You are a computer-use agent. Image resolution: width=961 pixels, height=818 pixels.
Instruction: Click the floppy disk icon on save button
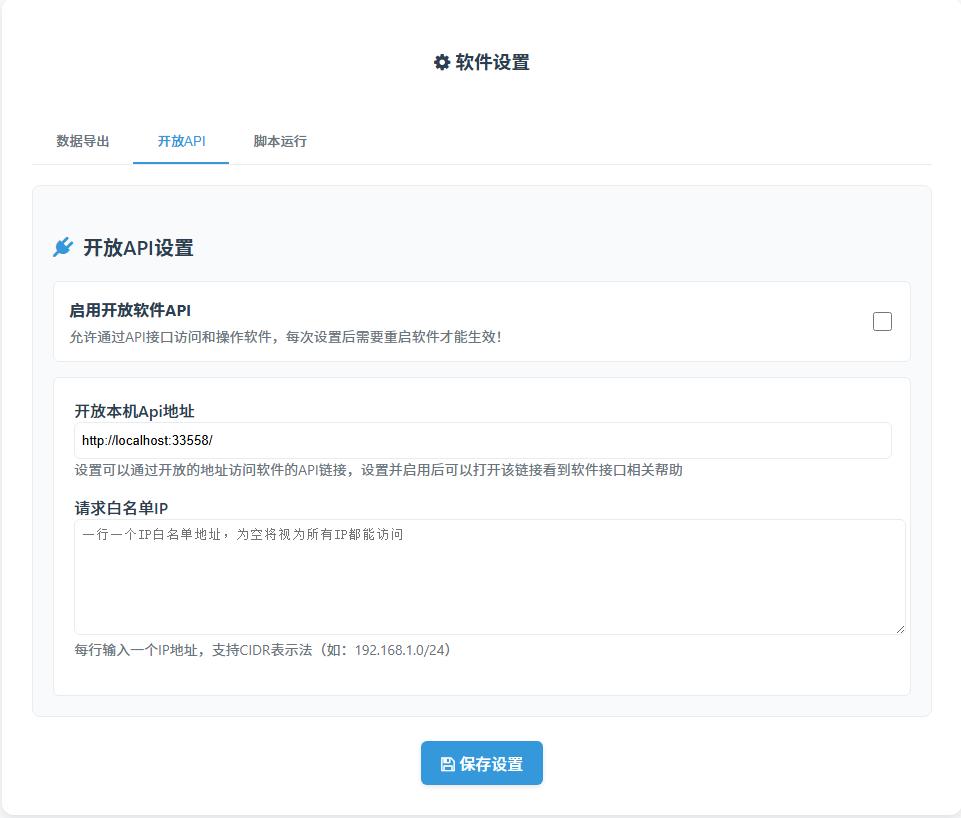coord(447,764)
